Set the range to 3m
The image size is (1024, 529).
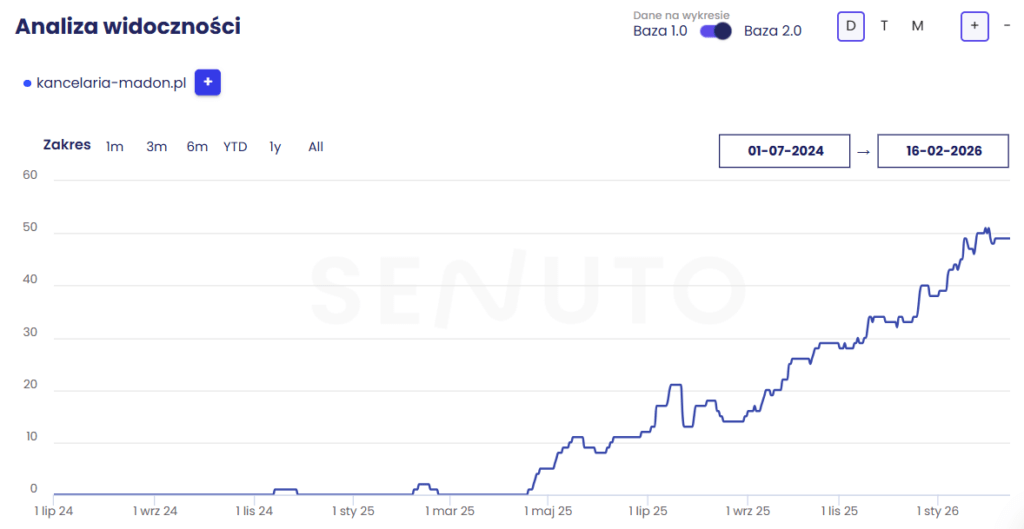click(157, 147)
